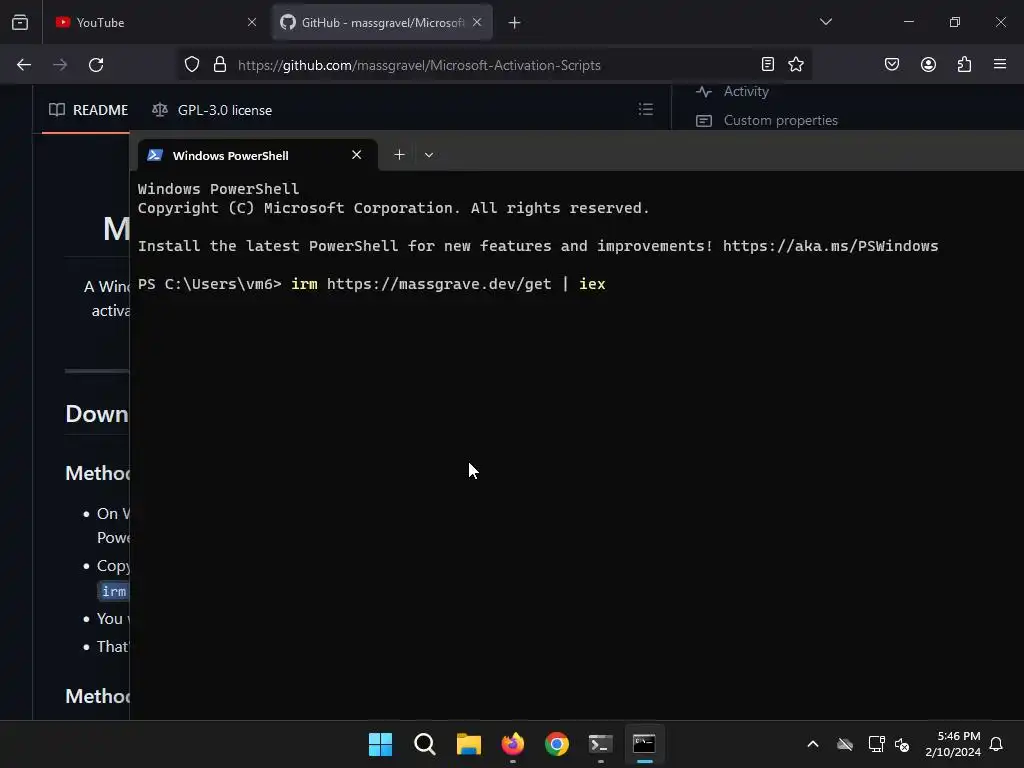Open README outline list icon

645,109
